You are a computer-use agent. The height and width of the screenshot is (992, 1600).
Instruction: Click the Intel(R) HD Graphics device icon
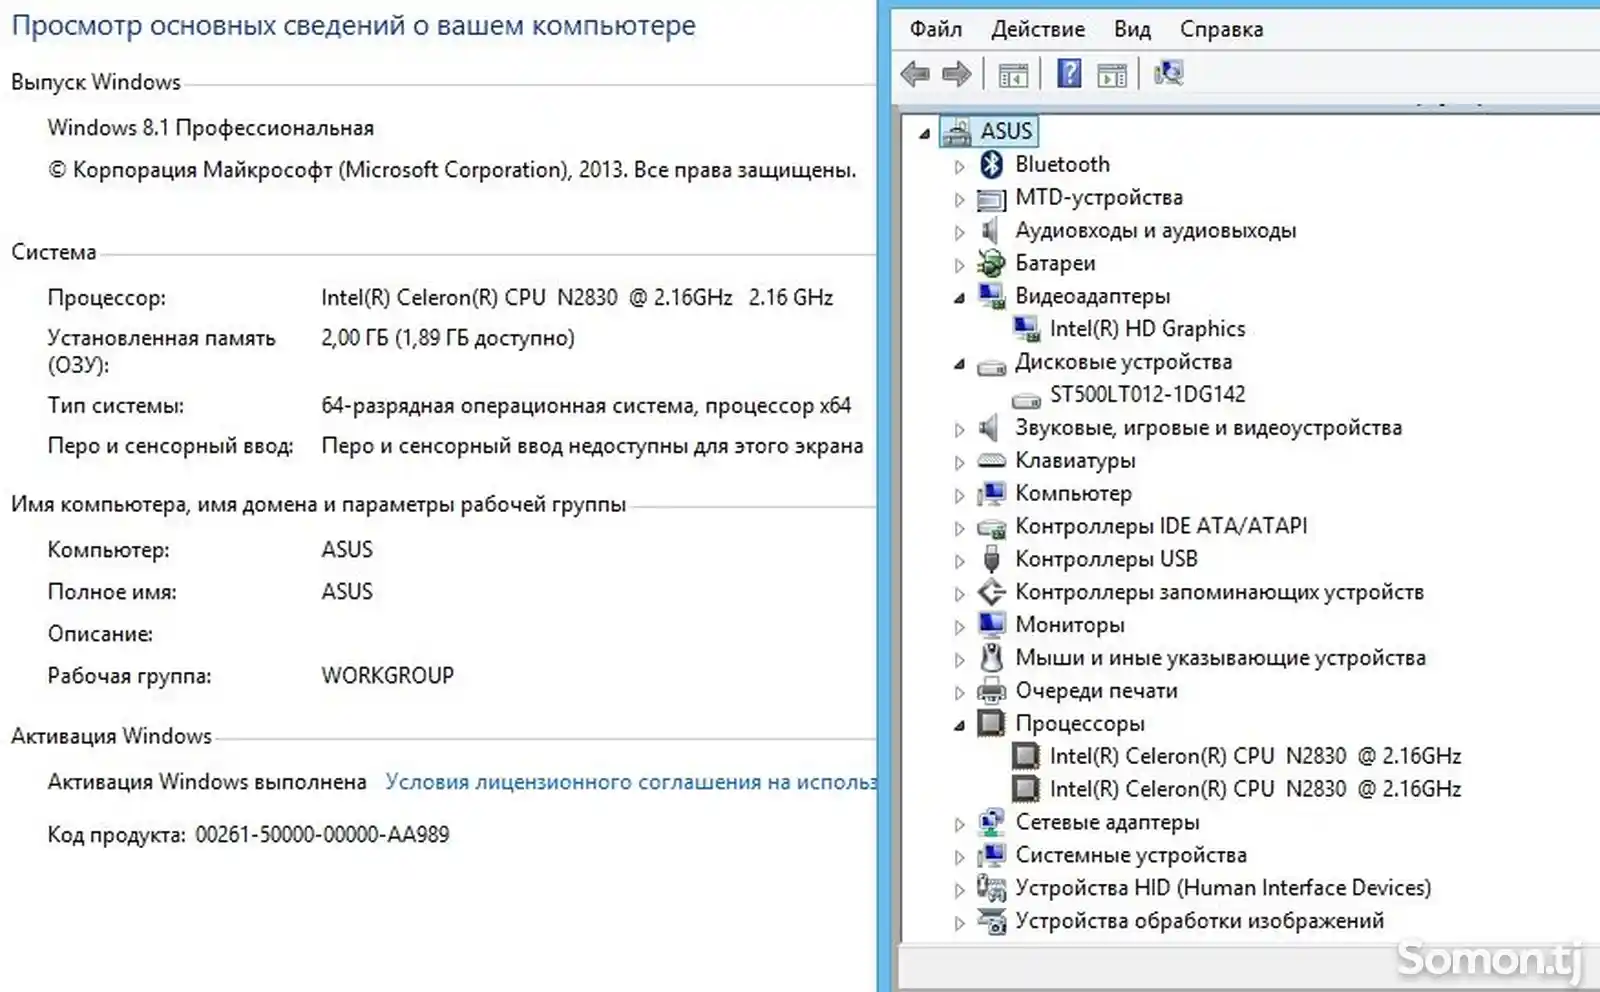[1026, 329]
